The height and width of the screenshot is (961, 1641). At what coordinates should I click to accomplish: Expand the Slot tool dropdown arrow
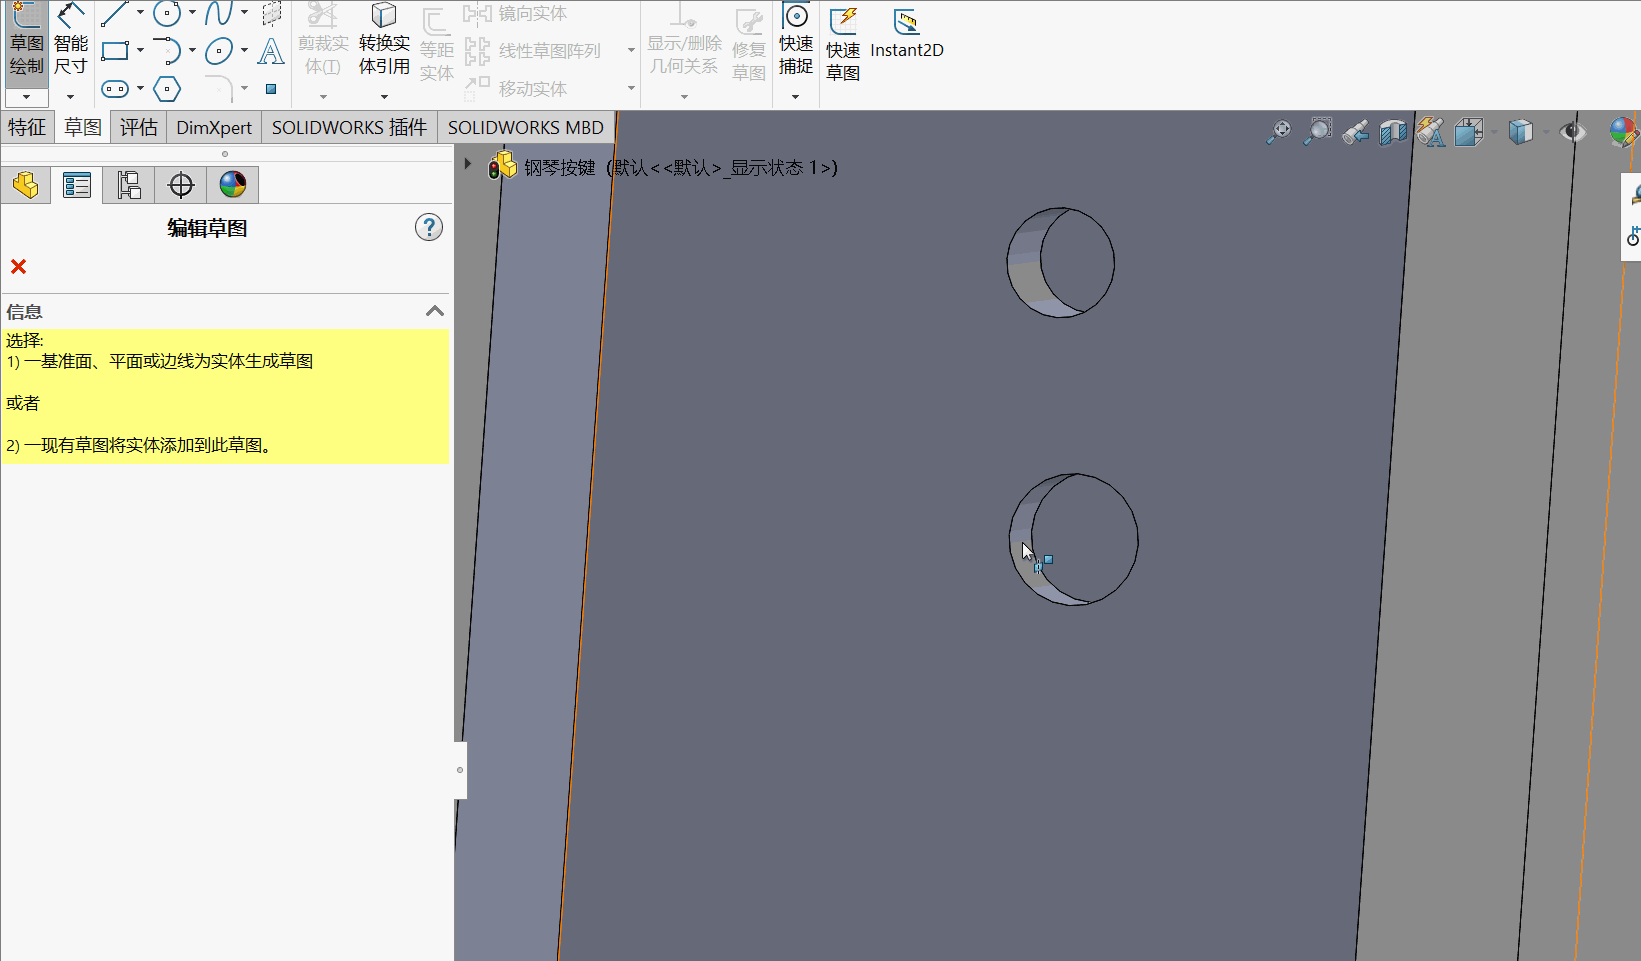coord(140,89)
